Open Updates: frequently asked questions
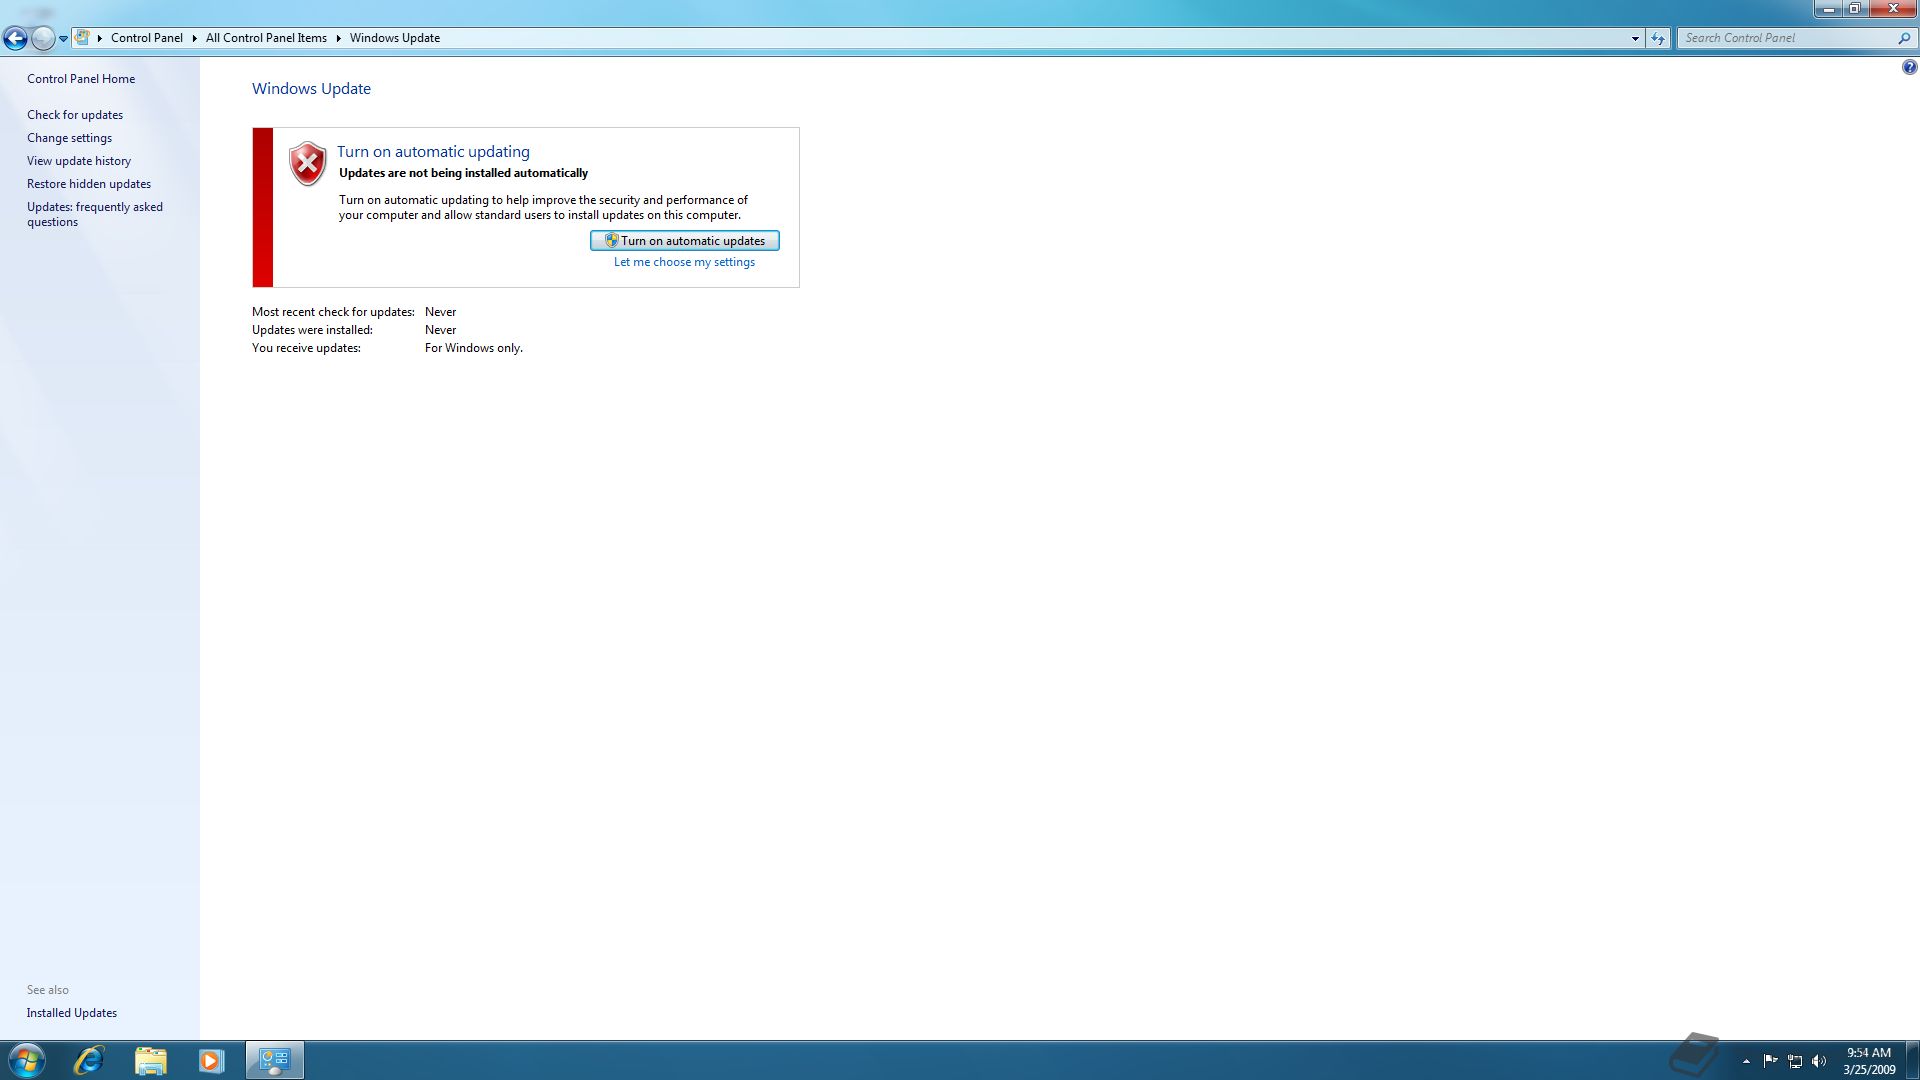Screen dimensions: 1920x1080 [x=95, y=214]
